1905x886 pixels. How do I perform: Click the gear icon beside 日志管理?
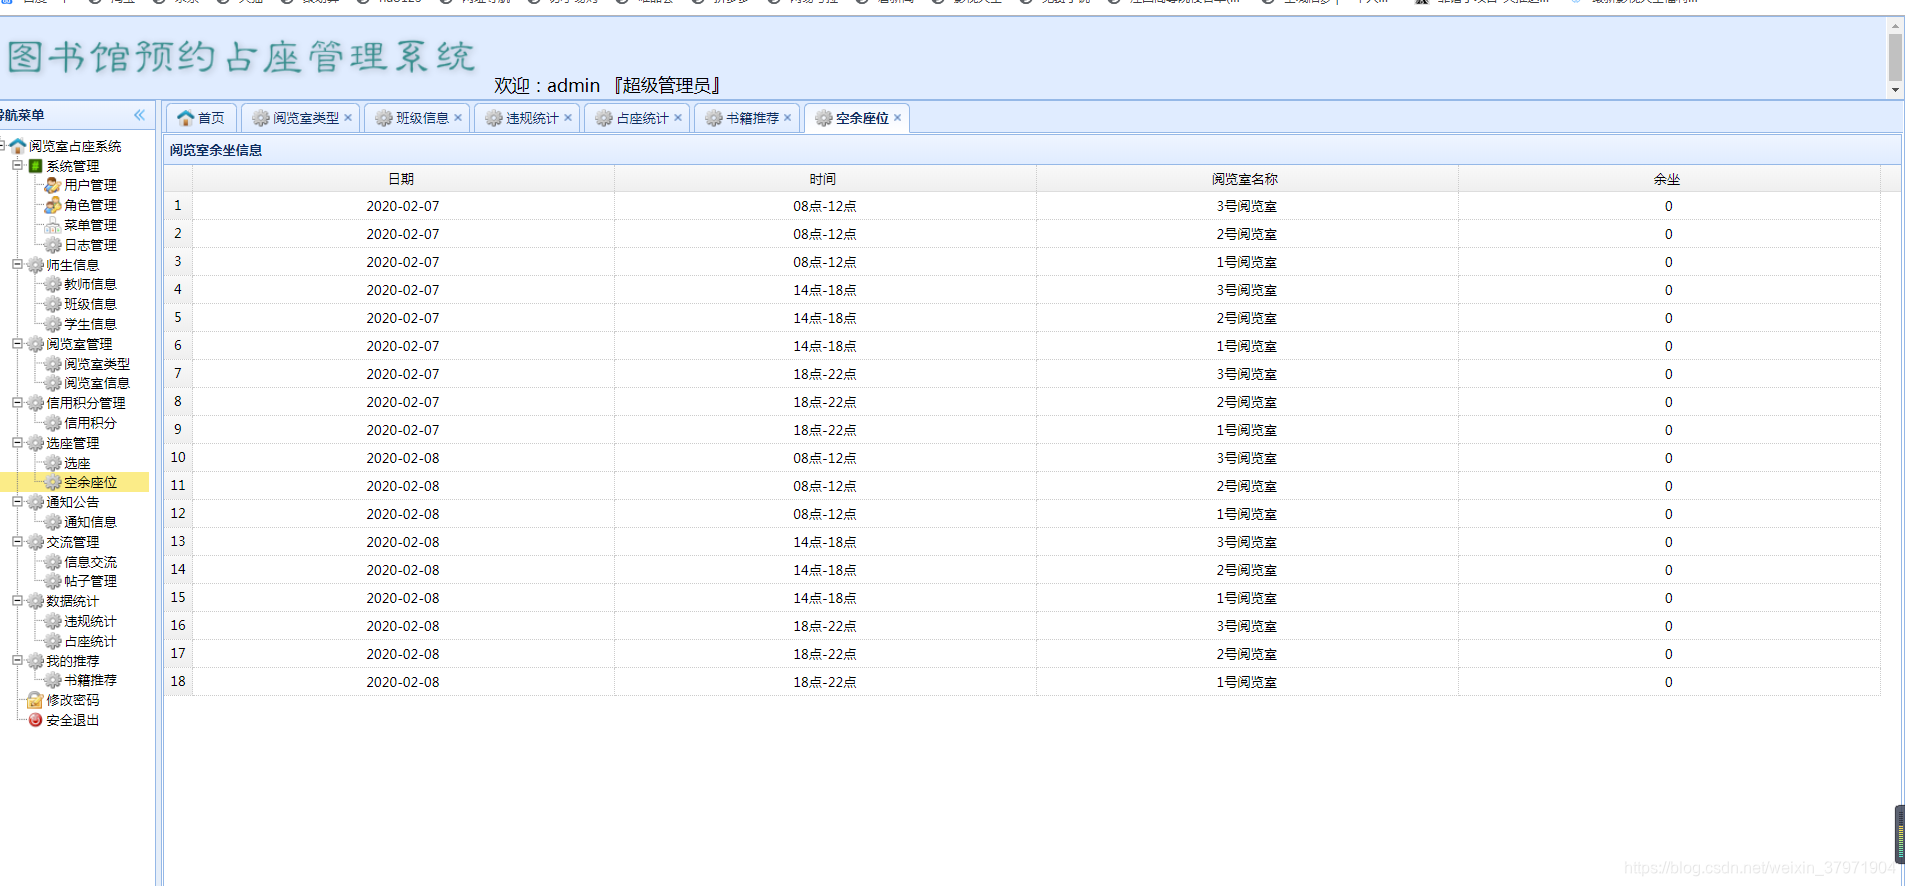click(53, 245)
